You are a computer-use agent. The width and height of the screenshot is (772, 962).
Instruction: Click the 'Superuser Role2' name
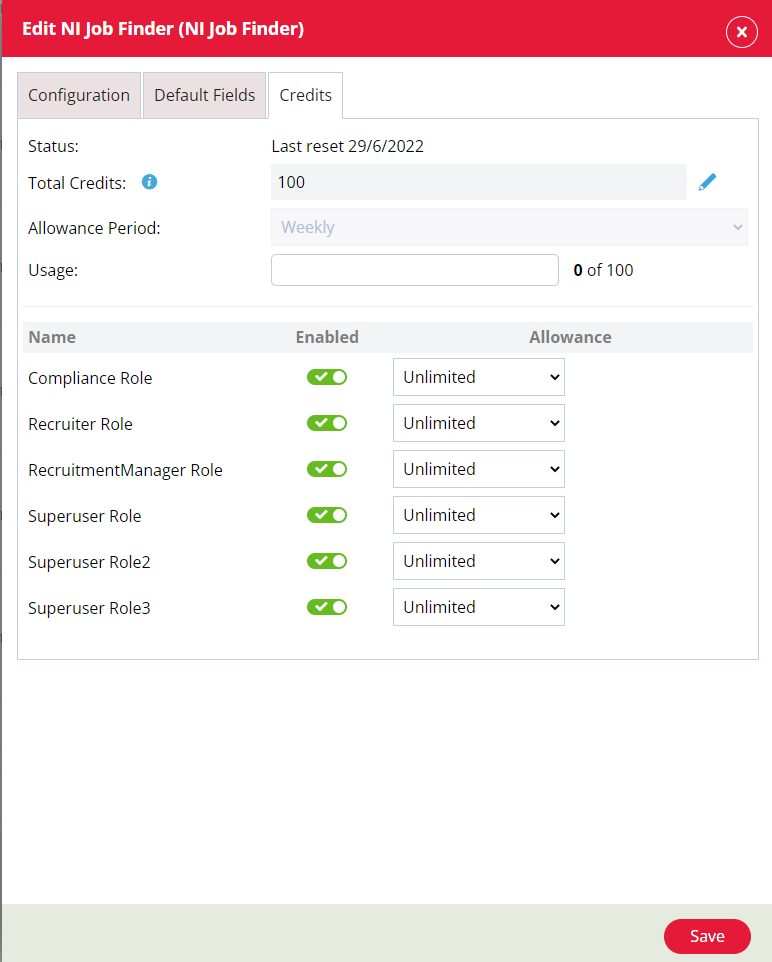click(x=89, y=563)
